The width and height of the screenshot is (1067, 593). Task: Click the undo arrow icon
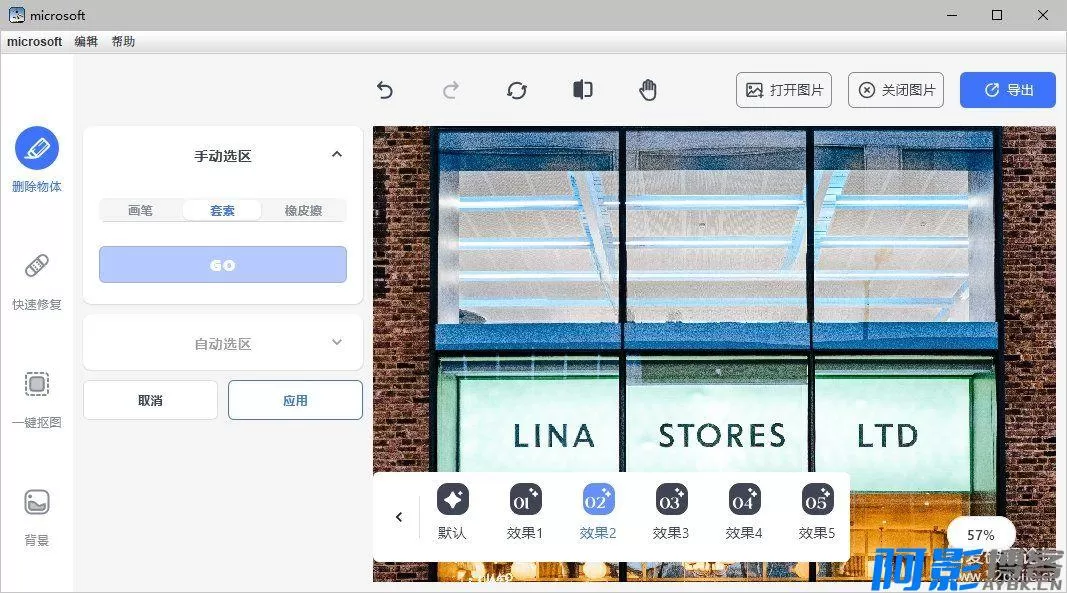pos(385,90)
